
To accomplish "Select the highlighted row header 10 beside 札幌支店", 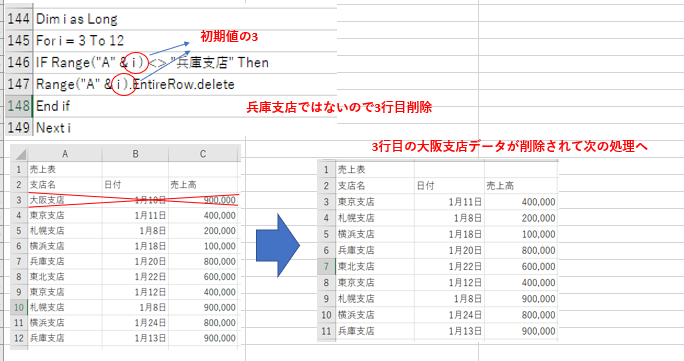I will point(19,307).
